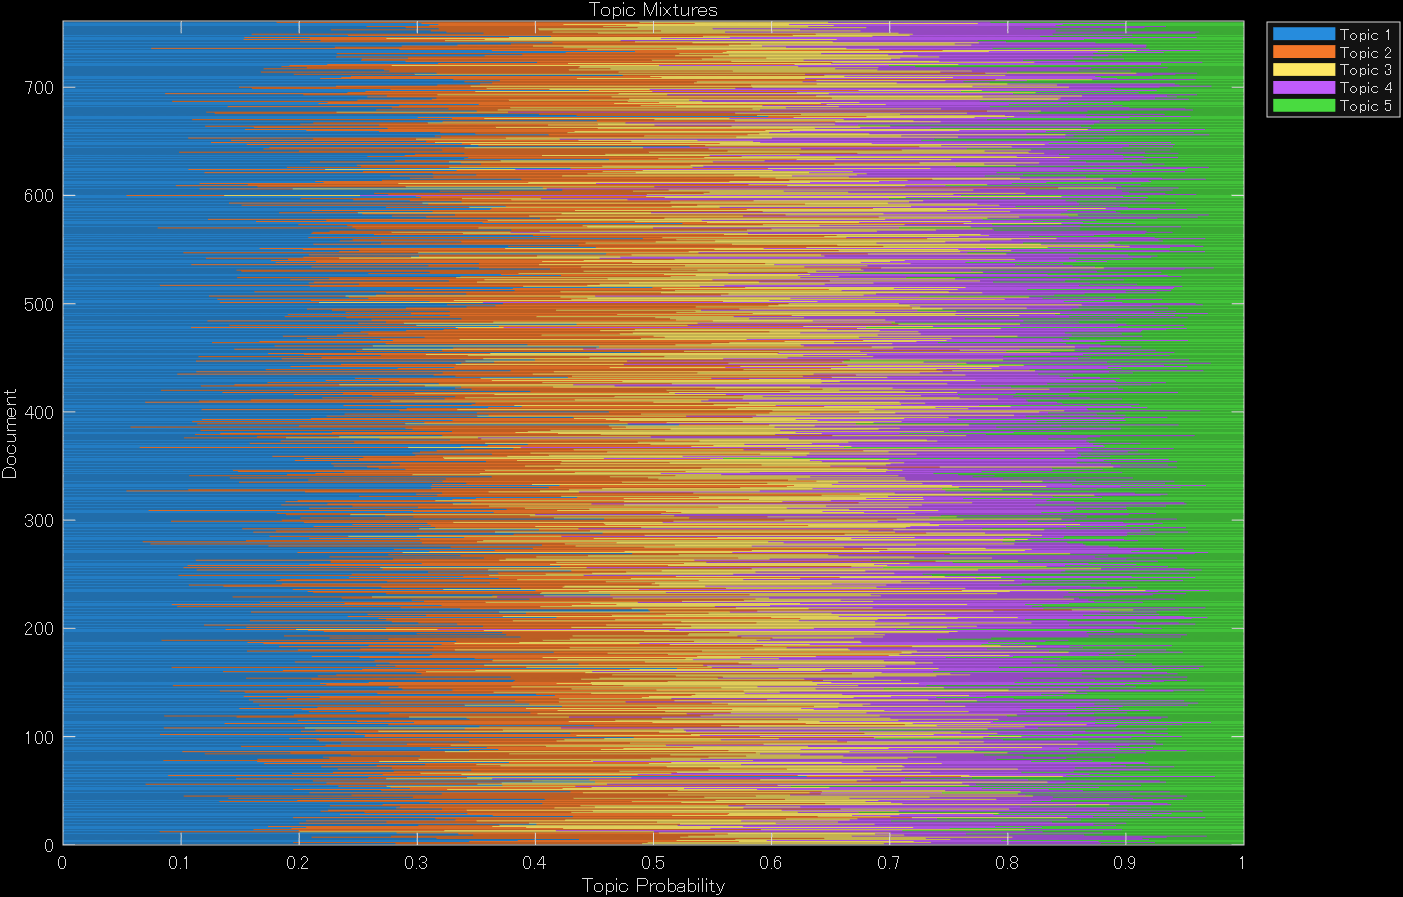
Task: Select the "Document" y-axis label
Action: pos(10,434)
